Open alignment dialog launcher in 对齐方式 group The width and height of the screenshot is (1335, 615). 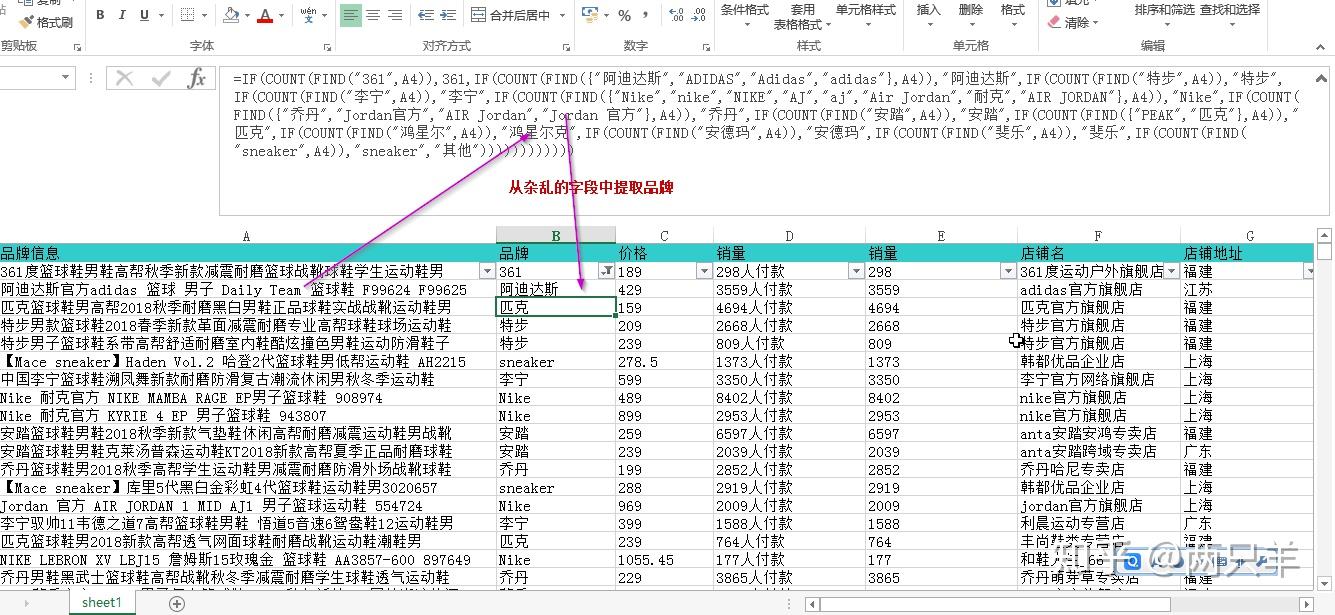coord(566,47)
